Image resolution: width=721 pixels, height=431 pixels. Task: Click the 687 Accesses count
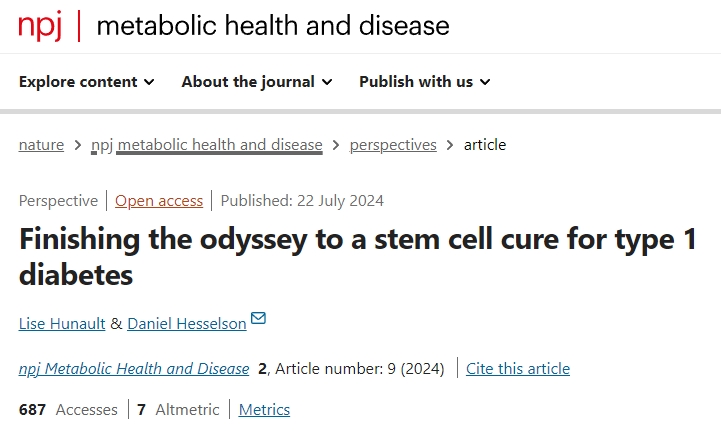68,410
